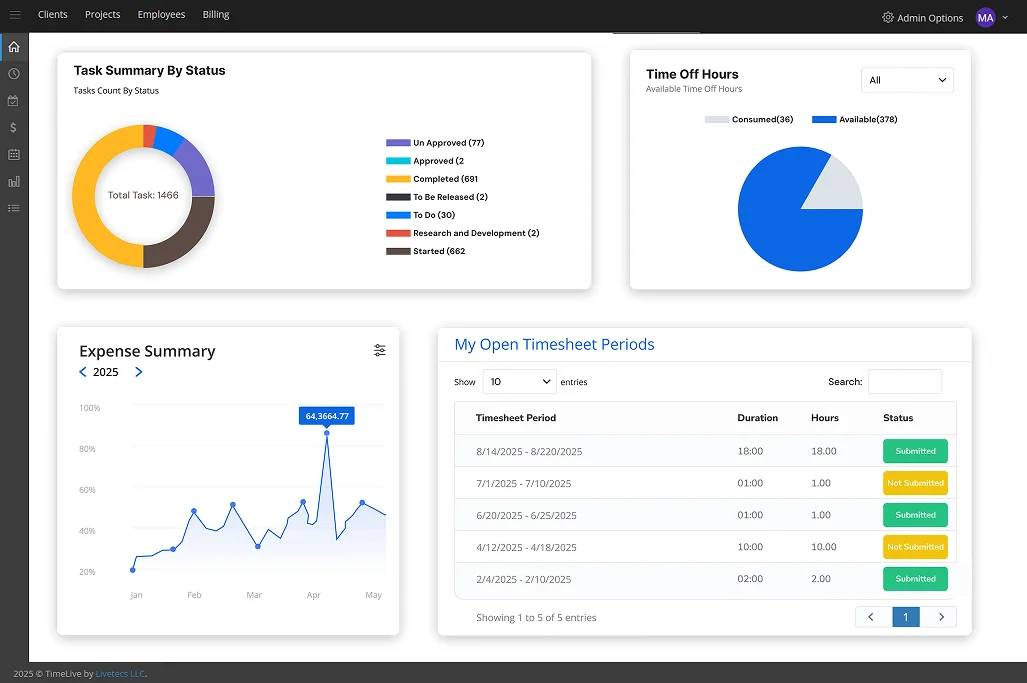Click the 2/4/2025 - 2/10/2025 period
1027x683 pixels.
[x=523, y=580]
